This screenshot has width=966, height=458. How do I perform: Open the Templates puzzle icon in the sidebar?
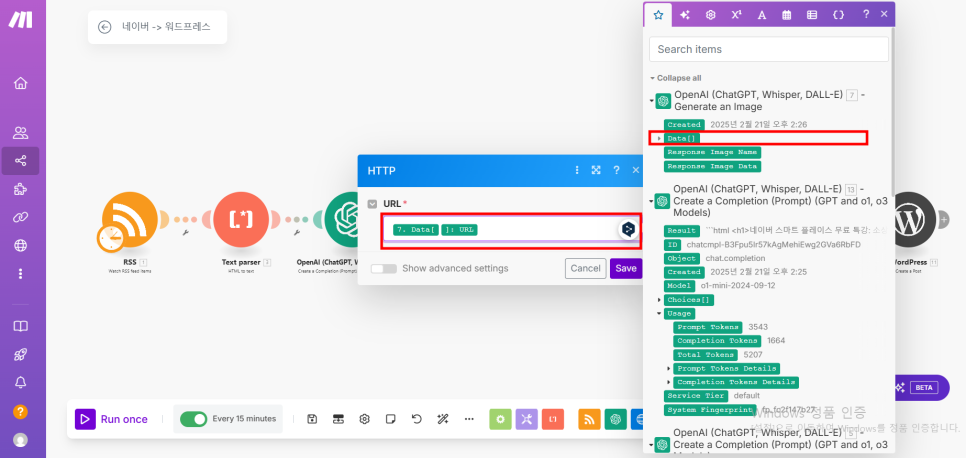pos(20,189)
